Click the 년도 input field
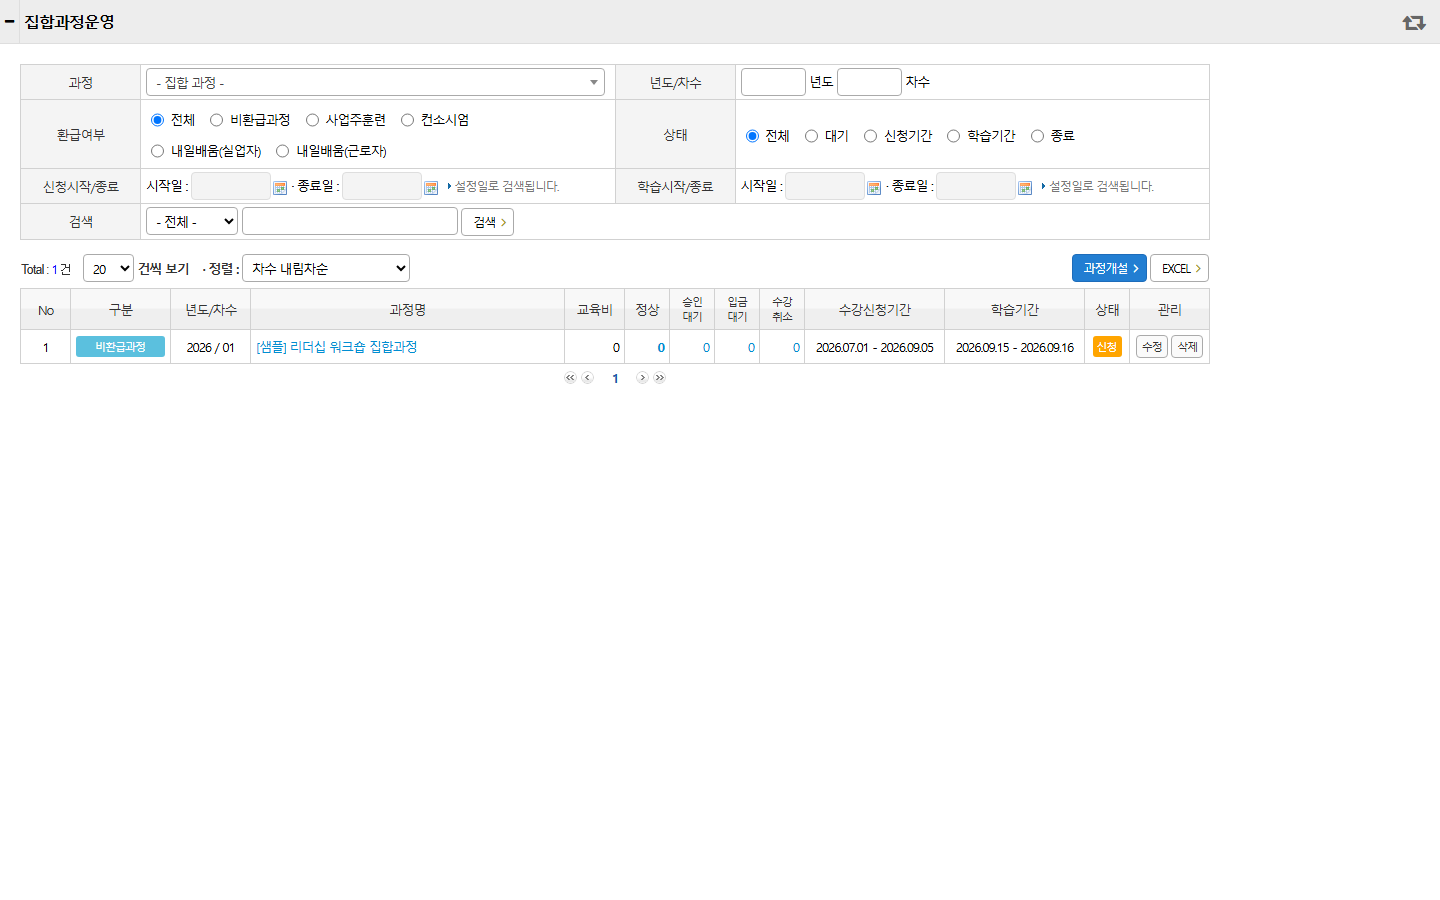Screen dimensions: 1440x900 pyautogui.click(x=773, y=82)
